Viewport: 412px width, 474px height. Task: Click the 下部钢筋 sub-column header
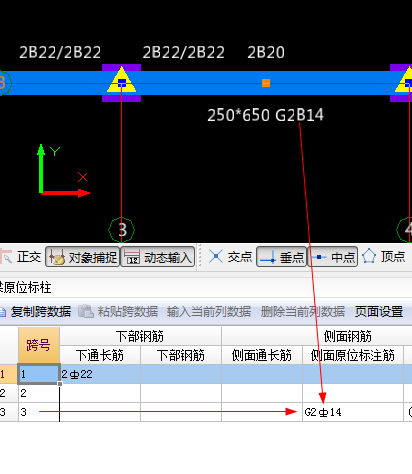[x=181, y=355]
